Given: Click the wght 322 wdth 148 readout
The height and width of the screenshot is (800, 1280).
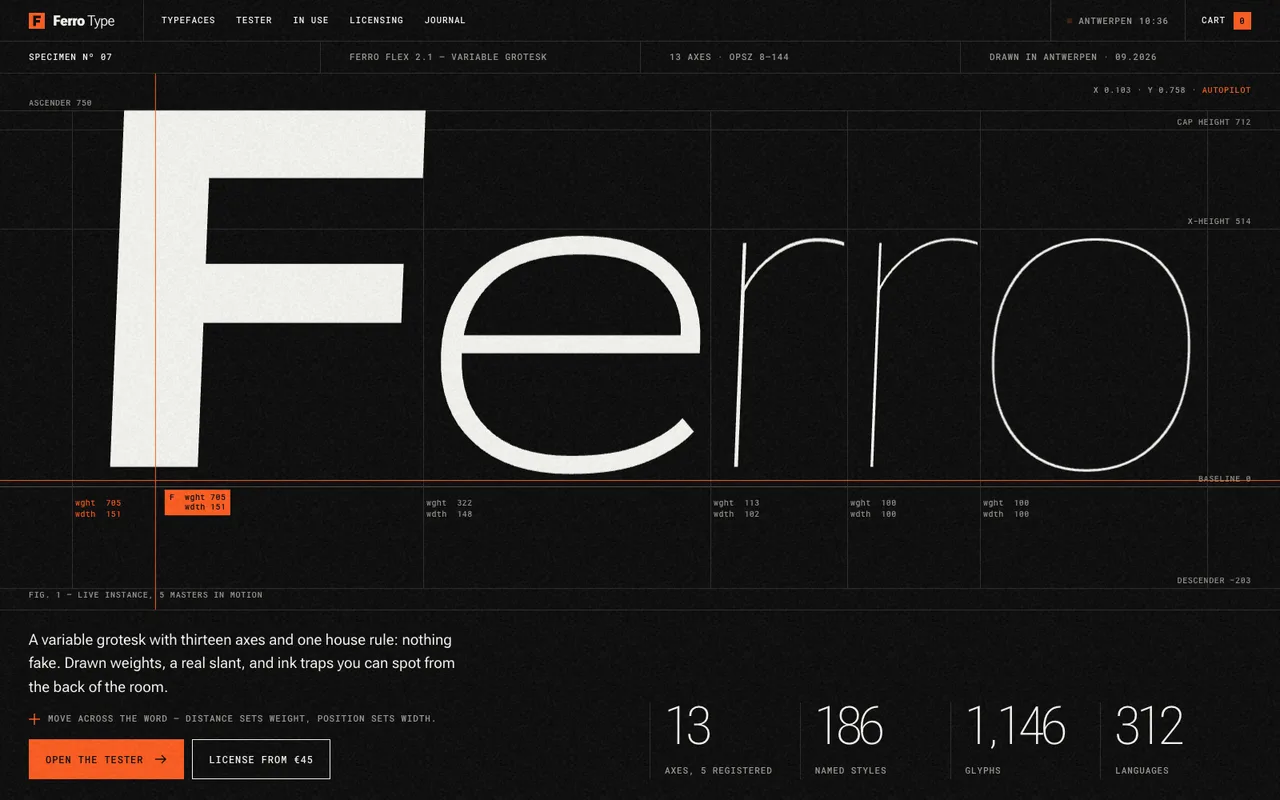Looking at the screenshot, I should [x=449, y=508].
